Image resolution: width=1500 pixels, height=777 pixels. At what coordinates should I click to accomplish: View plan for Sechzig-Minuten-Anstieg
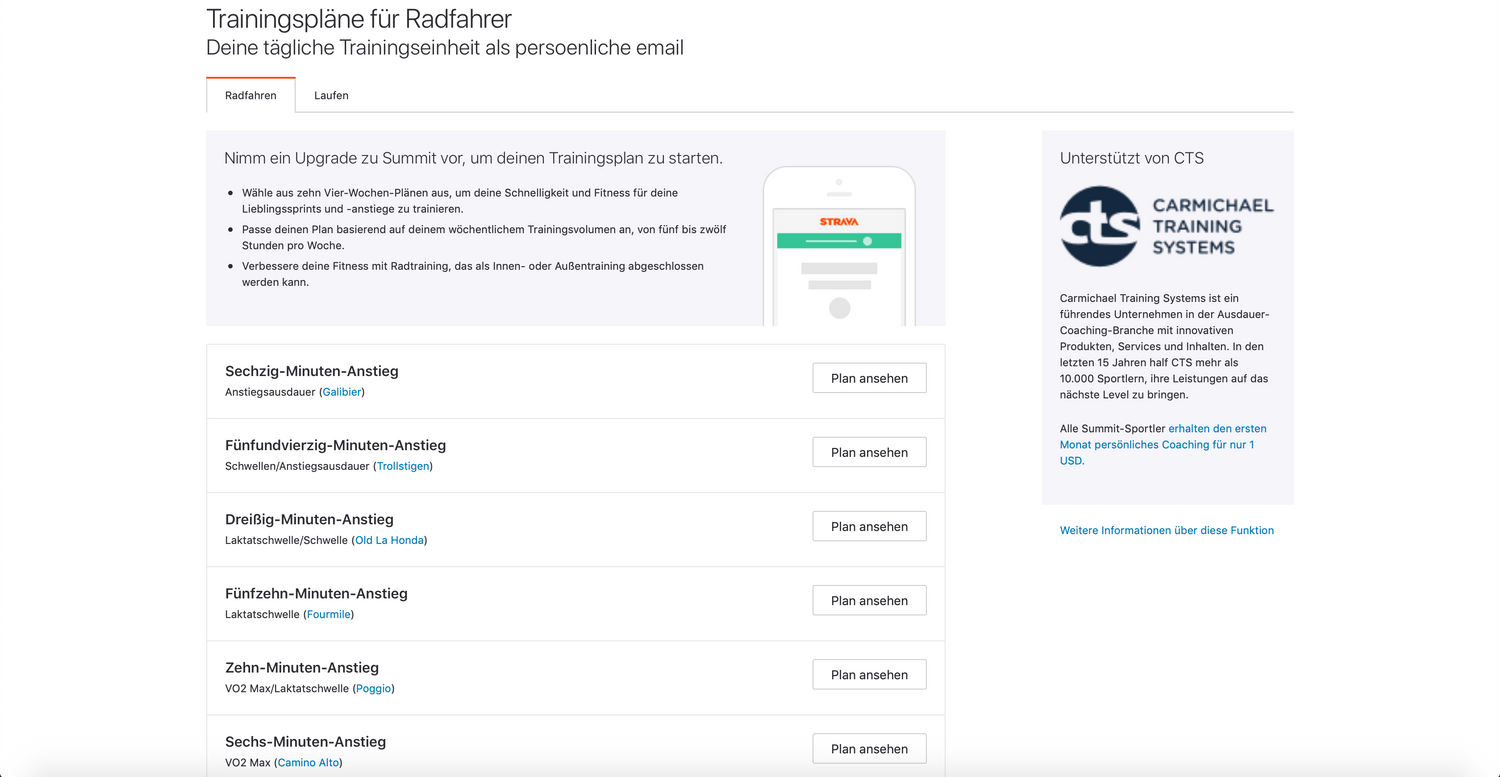click(x=869, y=378)
